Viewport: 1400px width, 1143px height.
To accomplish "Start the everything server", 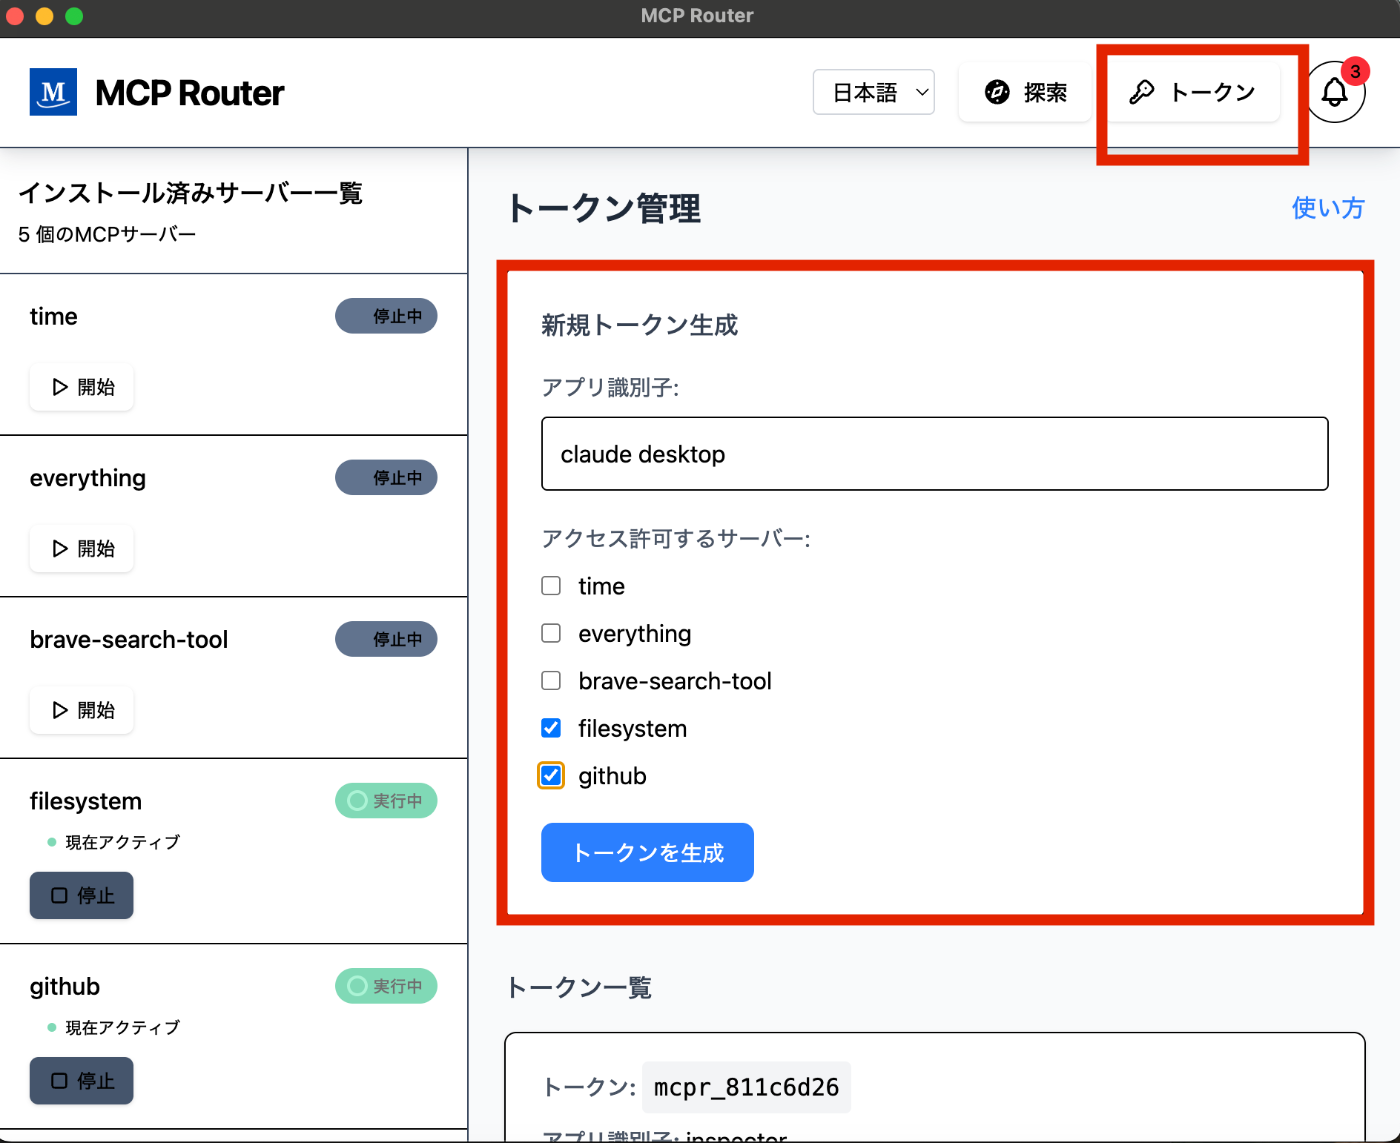I will 82,549.
